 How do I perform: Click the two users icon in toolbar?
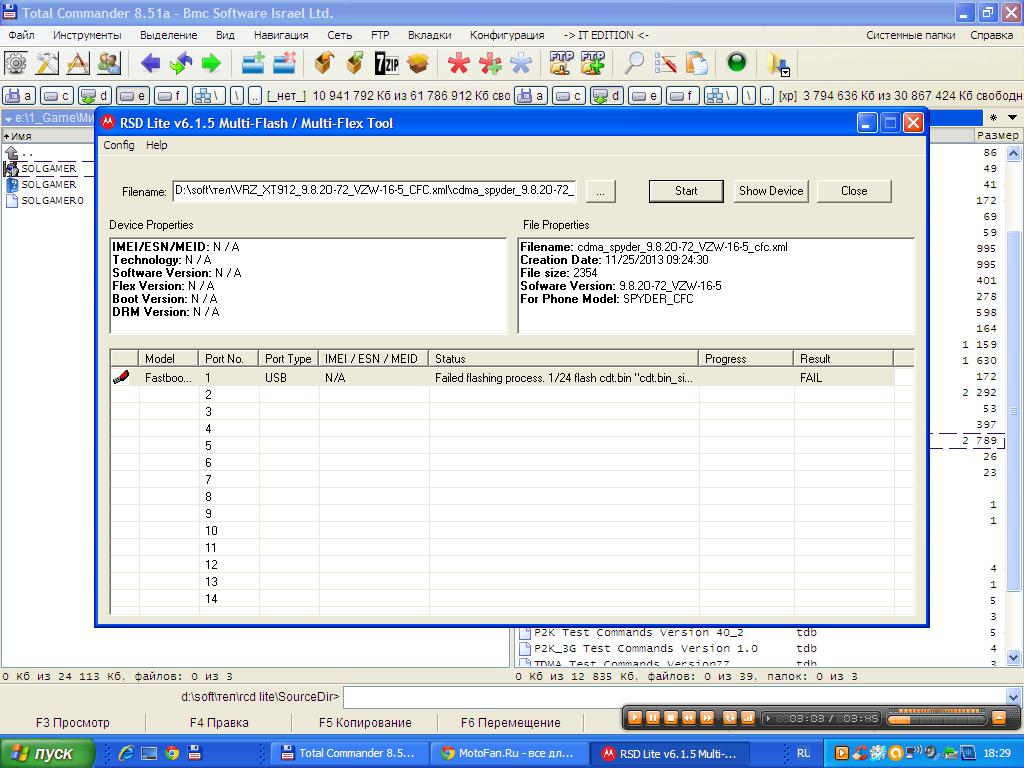109,63
